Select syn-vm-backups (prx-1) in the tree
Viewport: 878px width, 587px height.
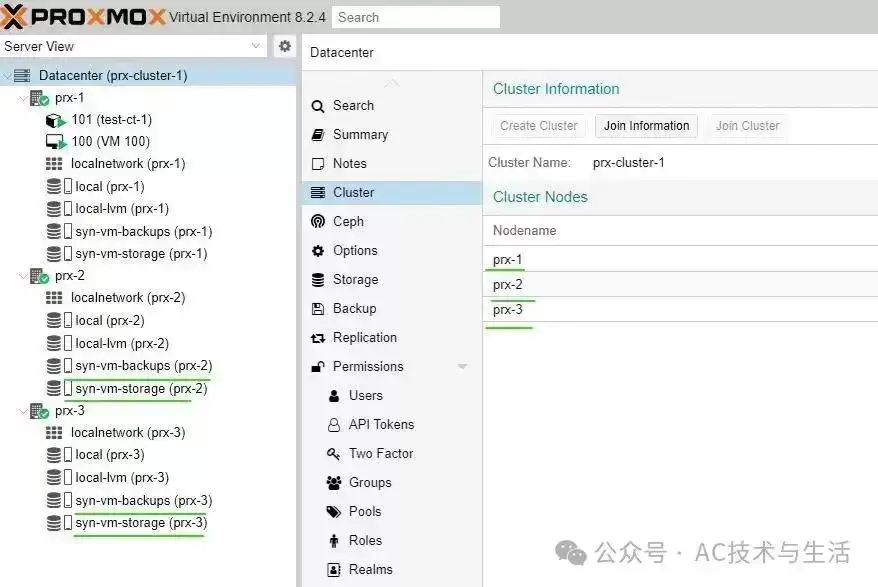coord(144,231)
